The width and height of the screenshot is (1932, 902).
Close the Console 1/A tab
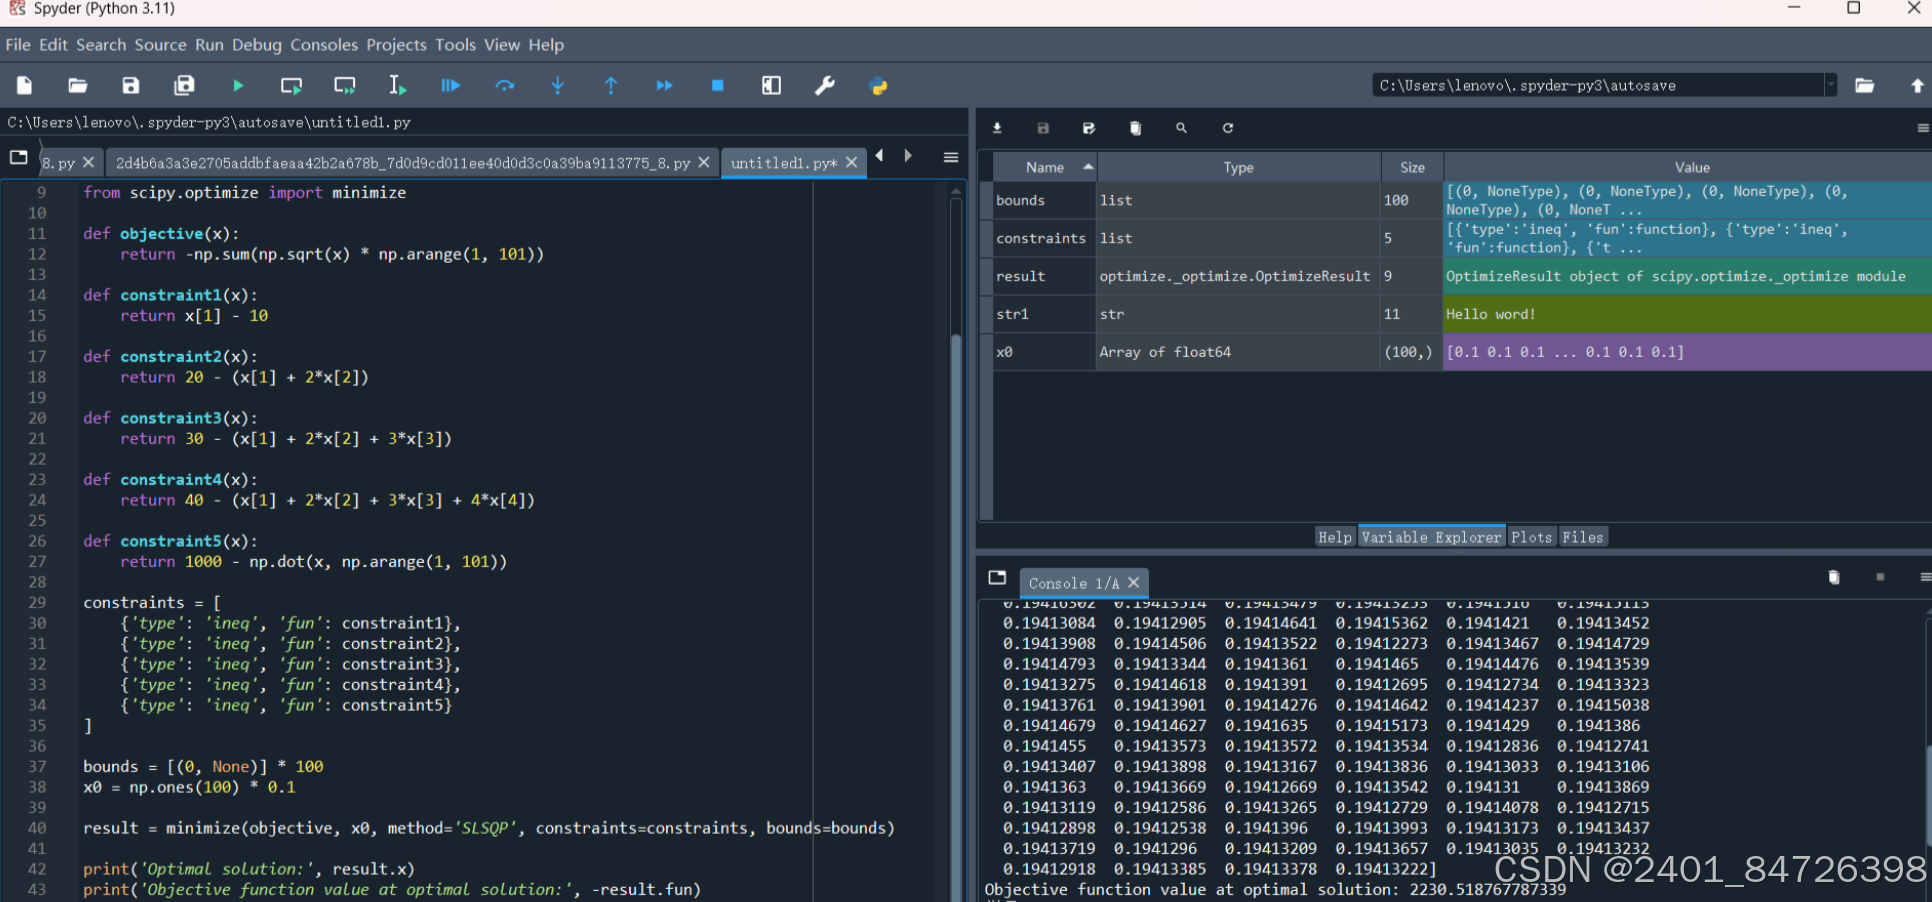coord(1133,583)
